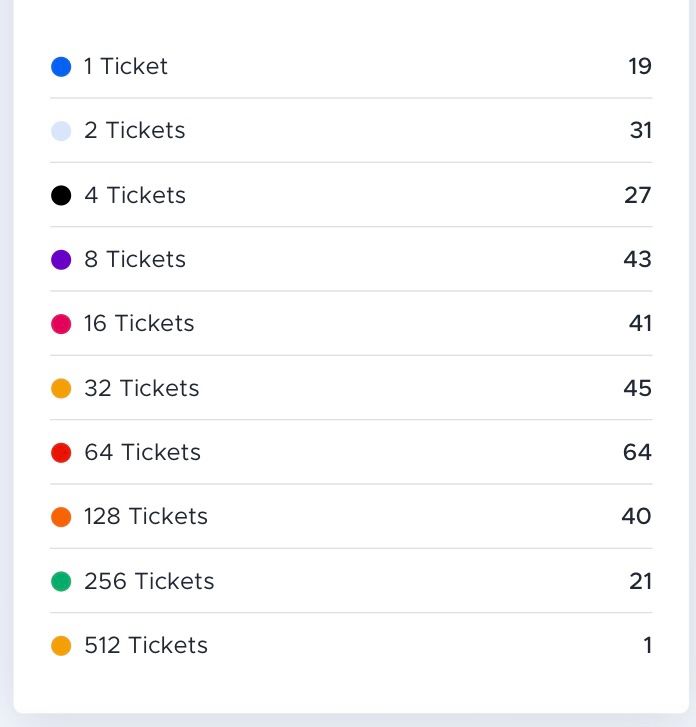Screen dimensions: 696x727
Task: Click the yellow dot for 512 Tickets
Action: click(x=61, y=646)
